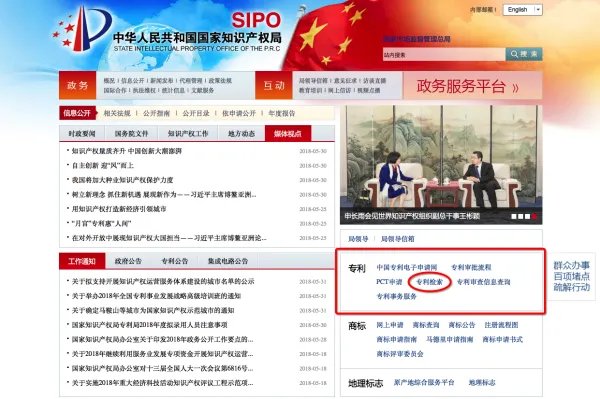Open the 相关法规 link
The height and width of the screenshot is (399, 600).
point(117,113)
